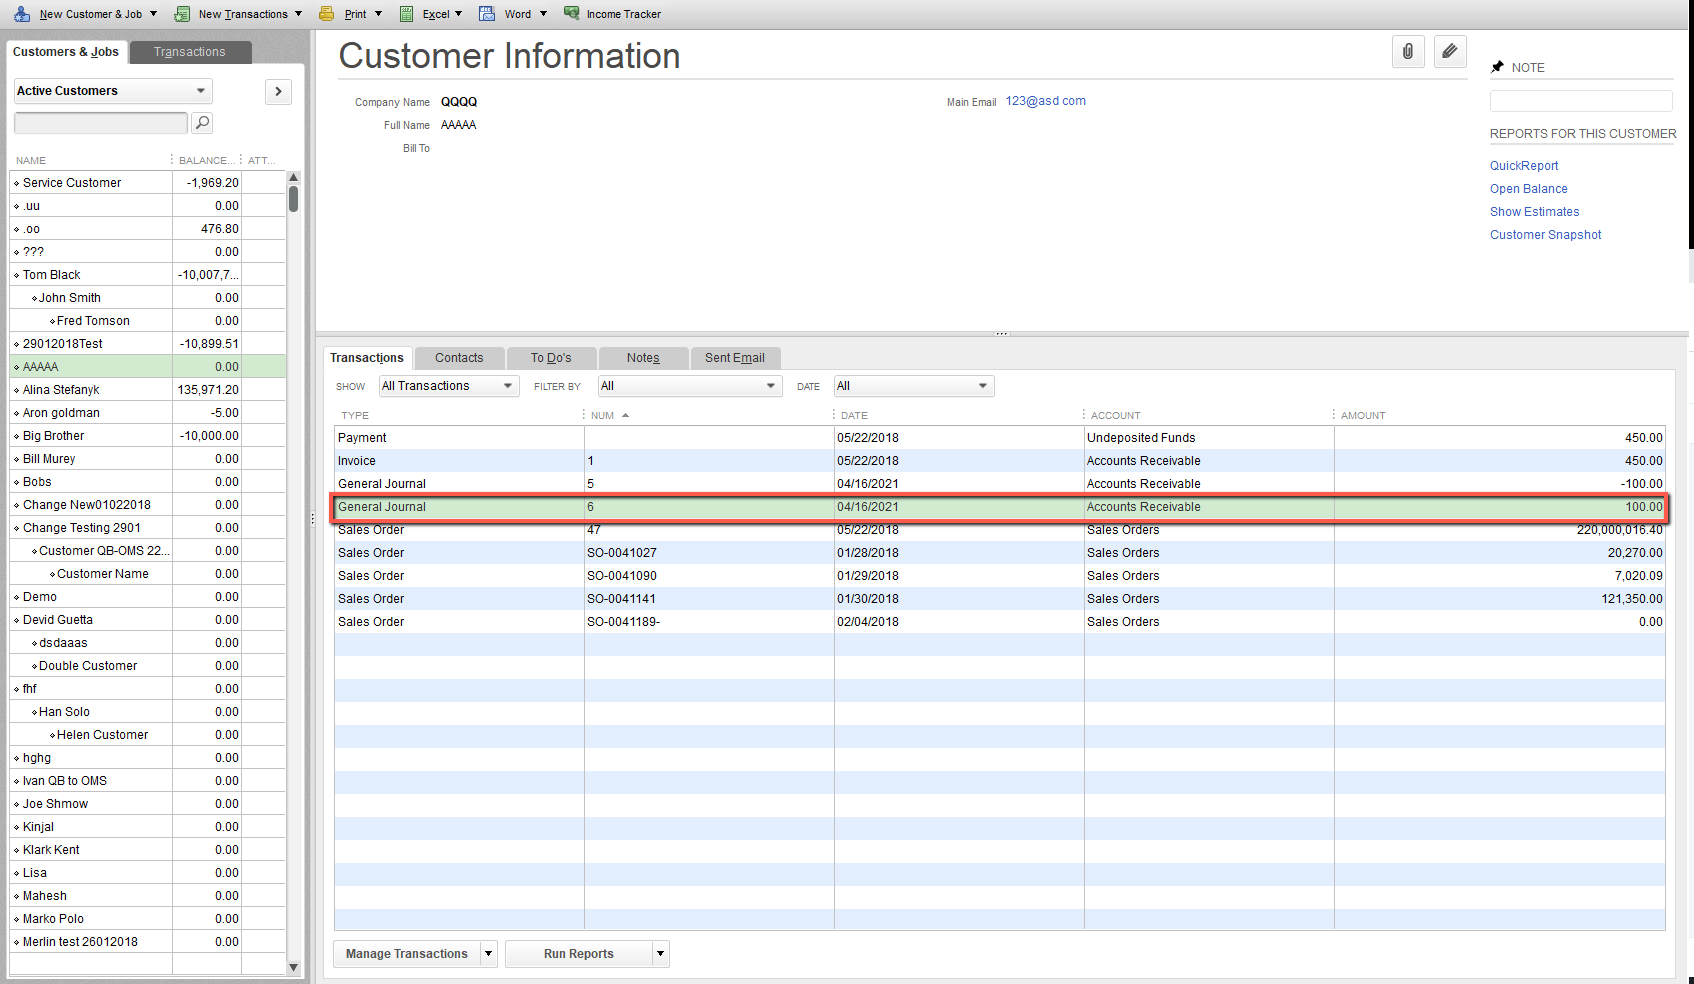Expand the Active Customers dropdown

(200, 91)
